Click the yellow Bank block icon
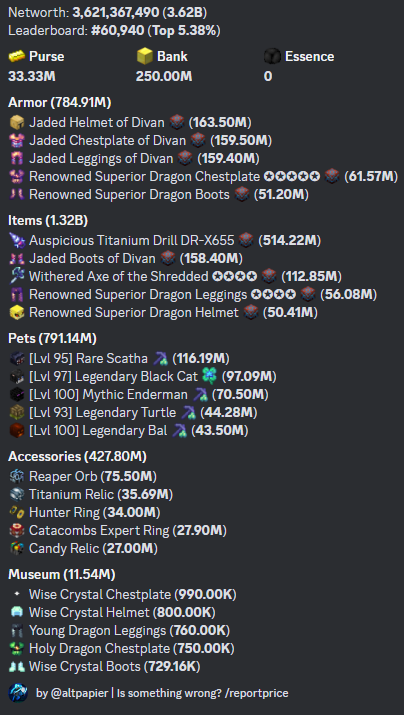 tap(144, 57)
